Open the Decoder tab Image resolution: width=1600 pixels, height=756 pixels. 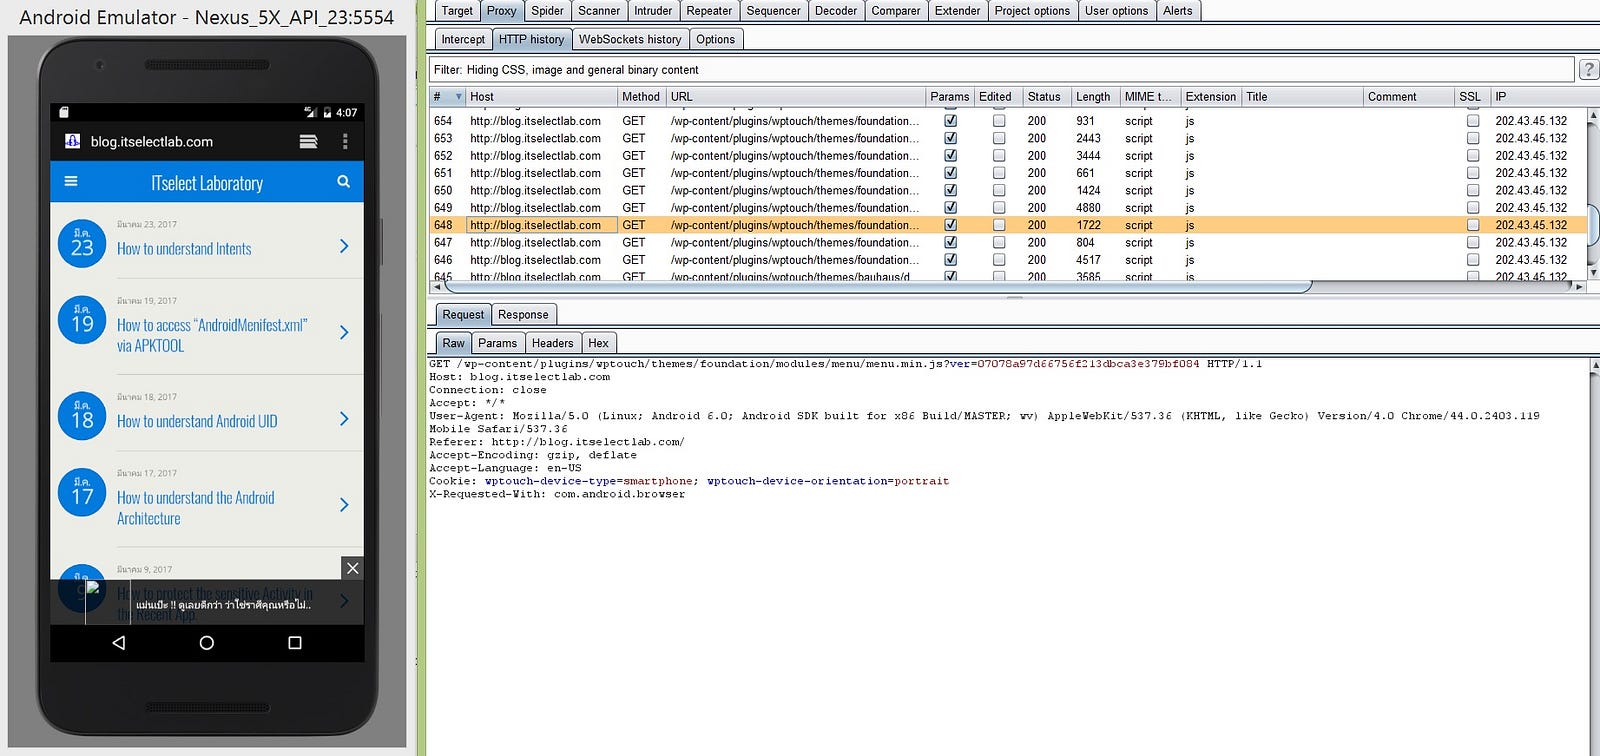point(836,11)
